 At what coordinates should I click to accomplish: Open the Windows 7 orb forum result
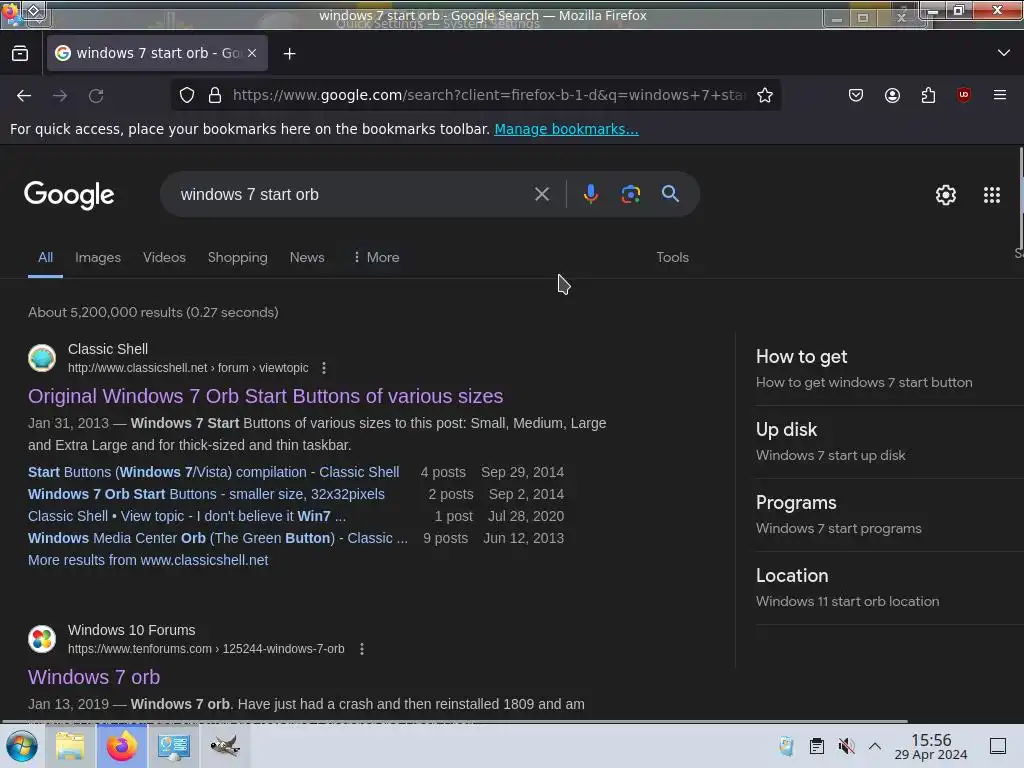point(94,677)
